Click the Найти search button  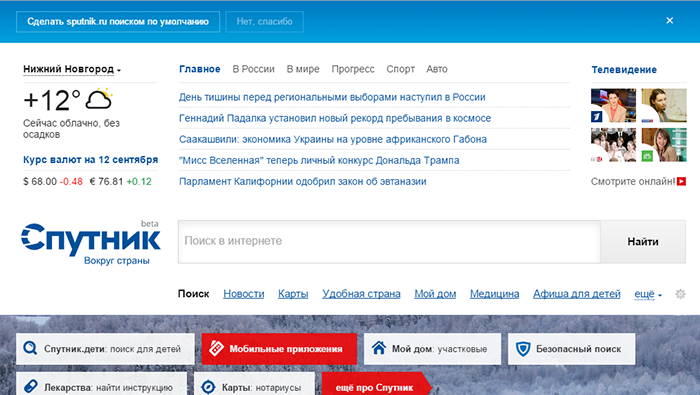click(643, 241)
